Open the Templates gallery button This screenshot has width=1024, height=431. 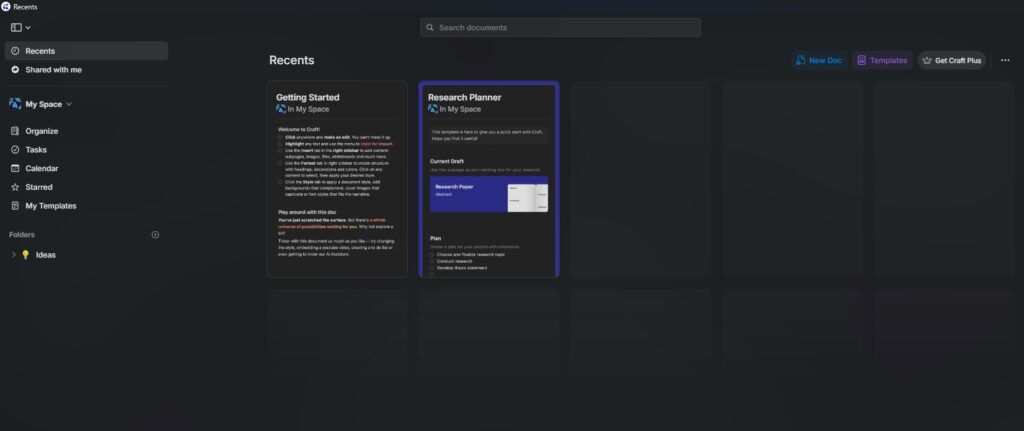click(881, 60)
